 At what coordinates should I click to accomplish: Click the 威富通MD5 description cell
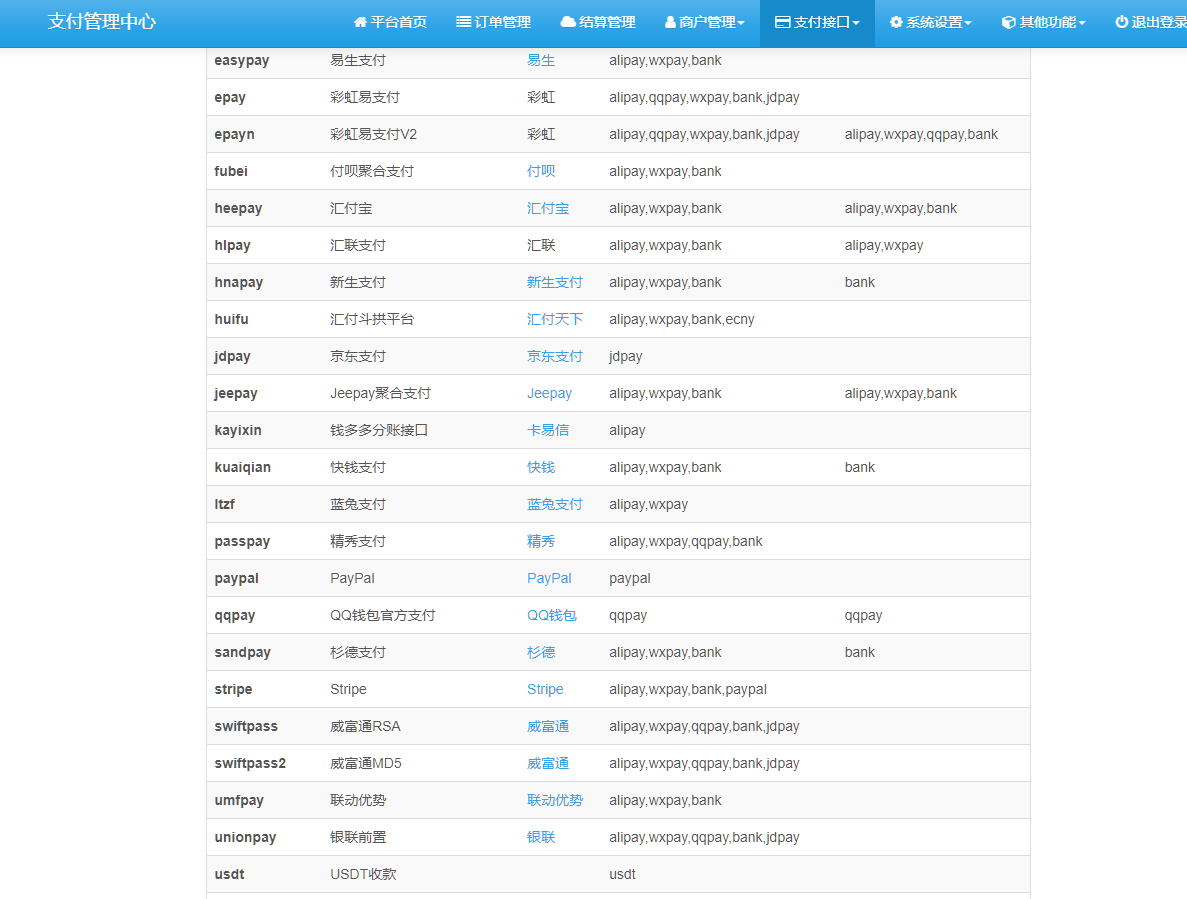(x=366, y=764)
